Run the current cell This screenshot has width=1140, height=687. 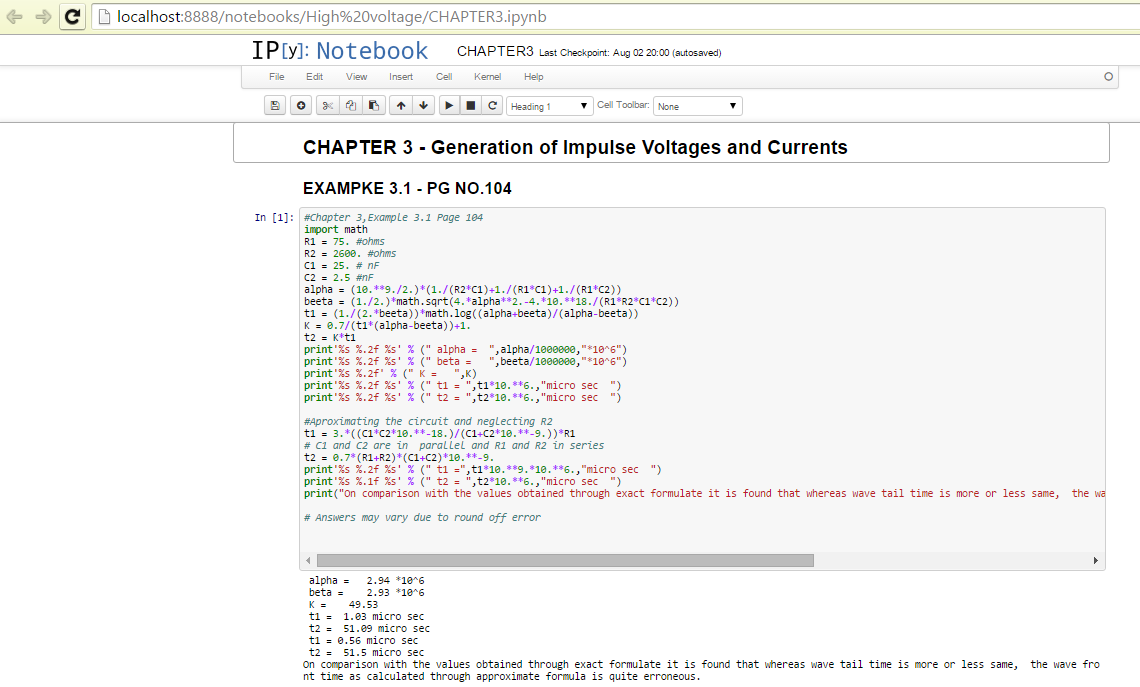(449, 106)
